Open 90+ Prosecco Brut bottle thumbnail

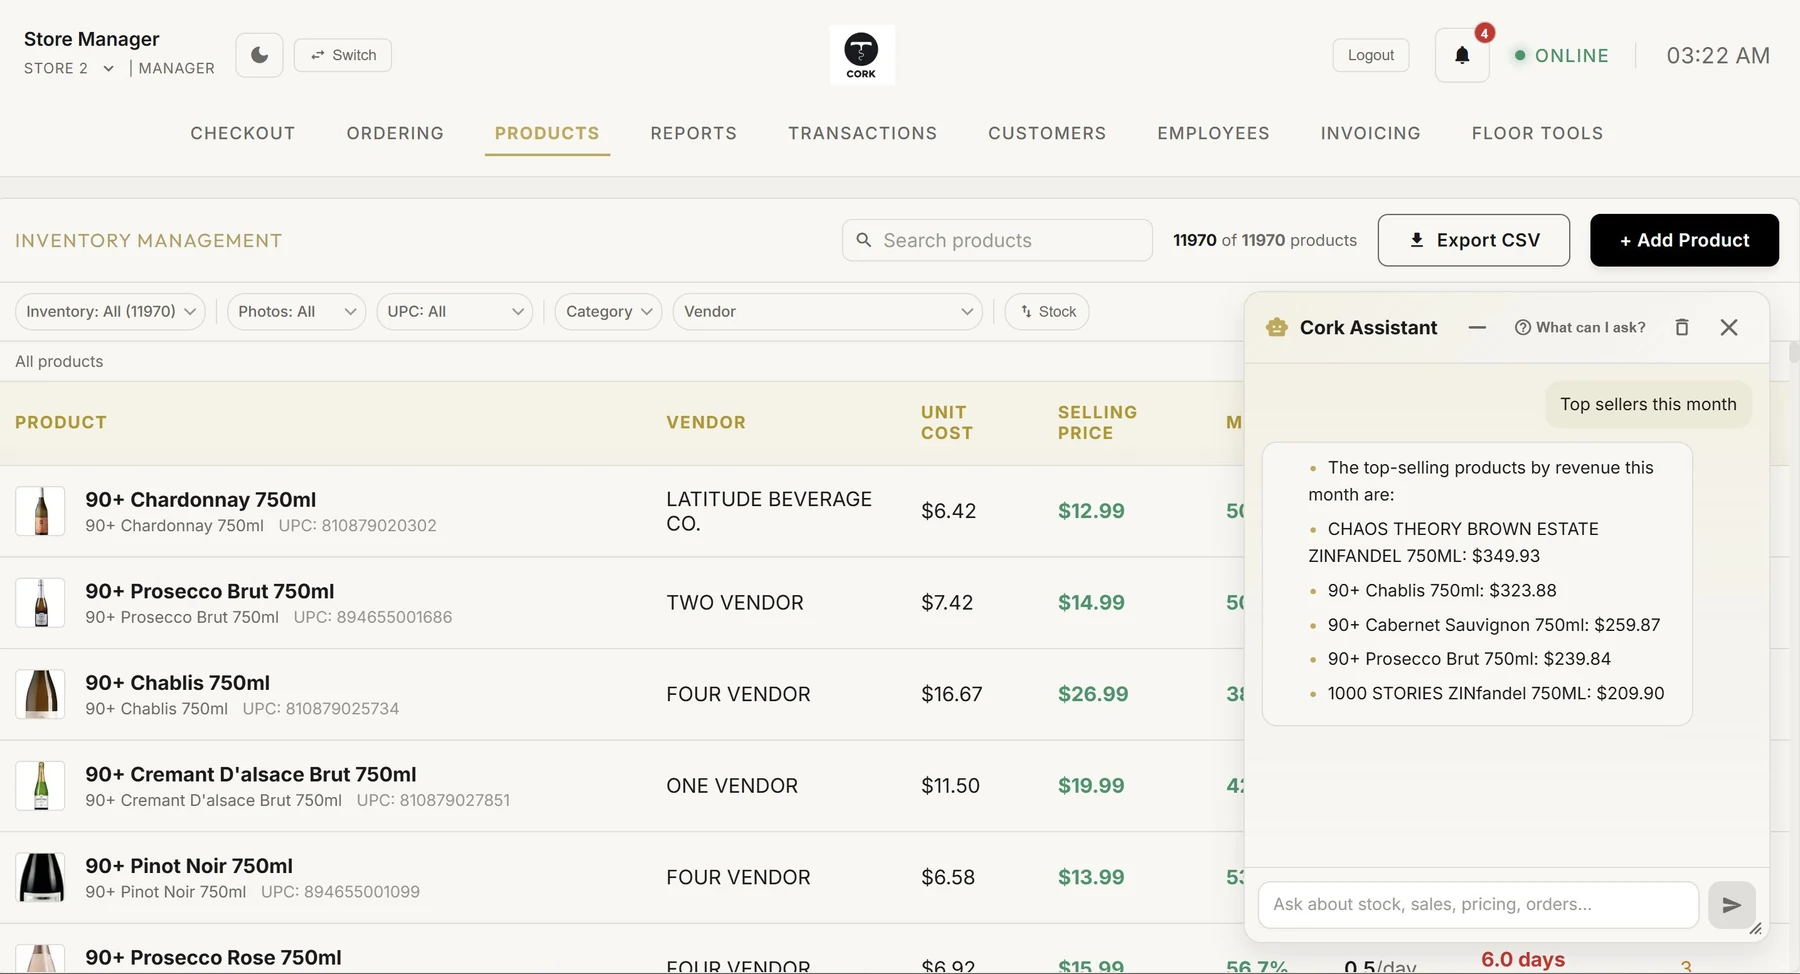click(41, 603)
